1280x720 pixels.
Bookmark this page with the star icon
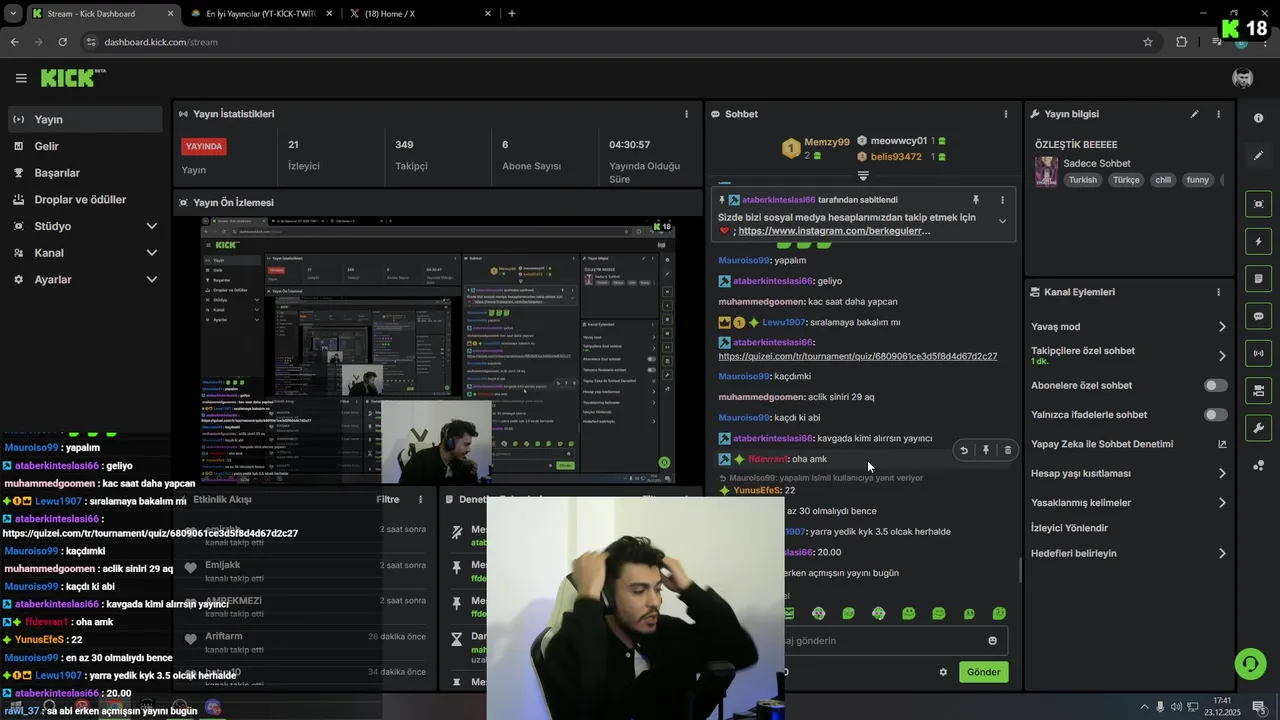[x=1148, y=42]
